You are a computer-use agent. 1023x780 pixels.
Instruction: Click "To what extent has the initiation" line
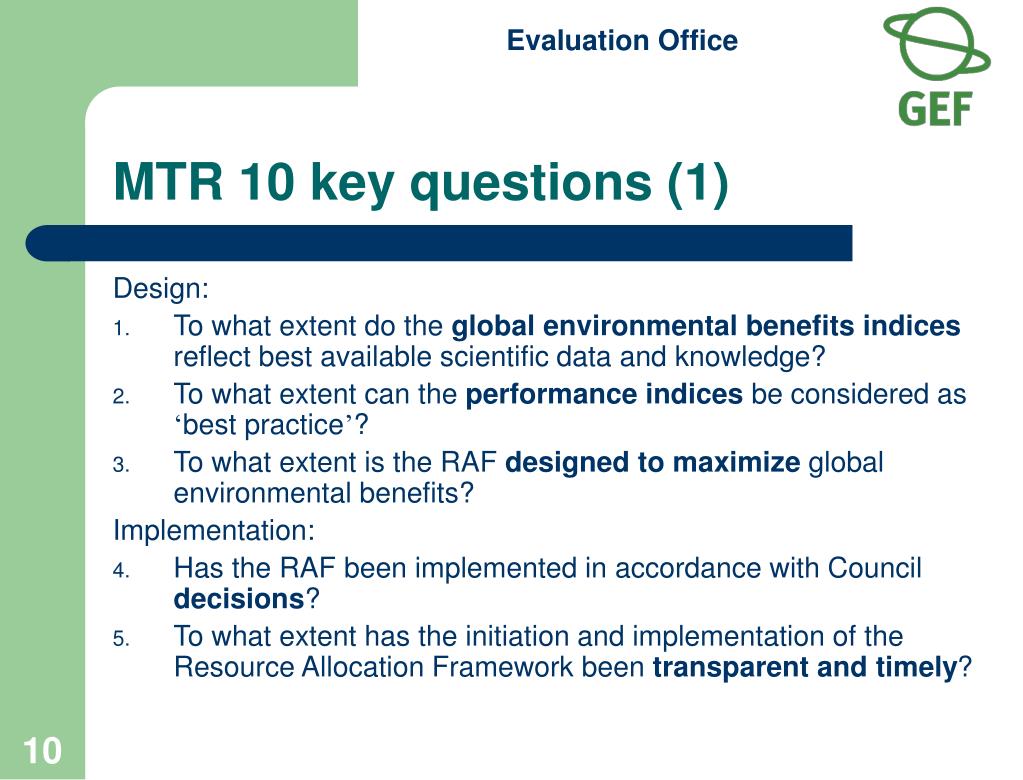[x=538, y=636]
